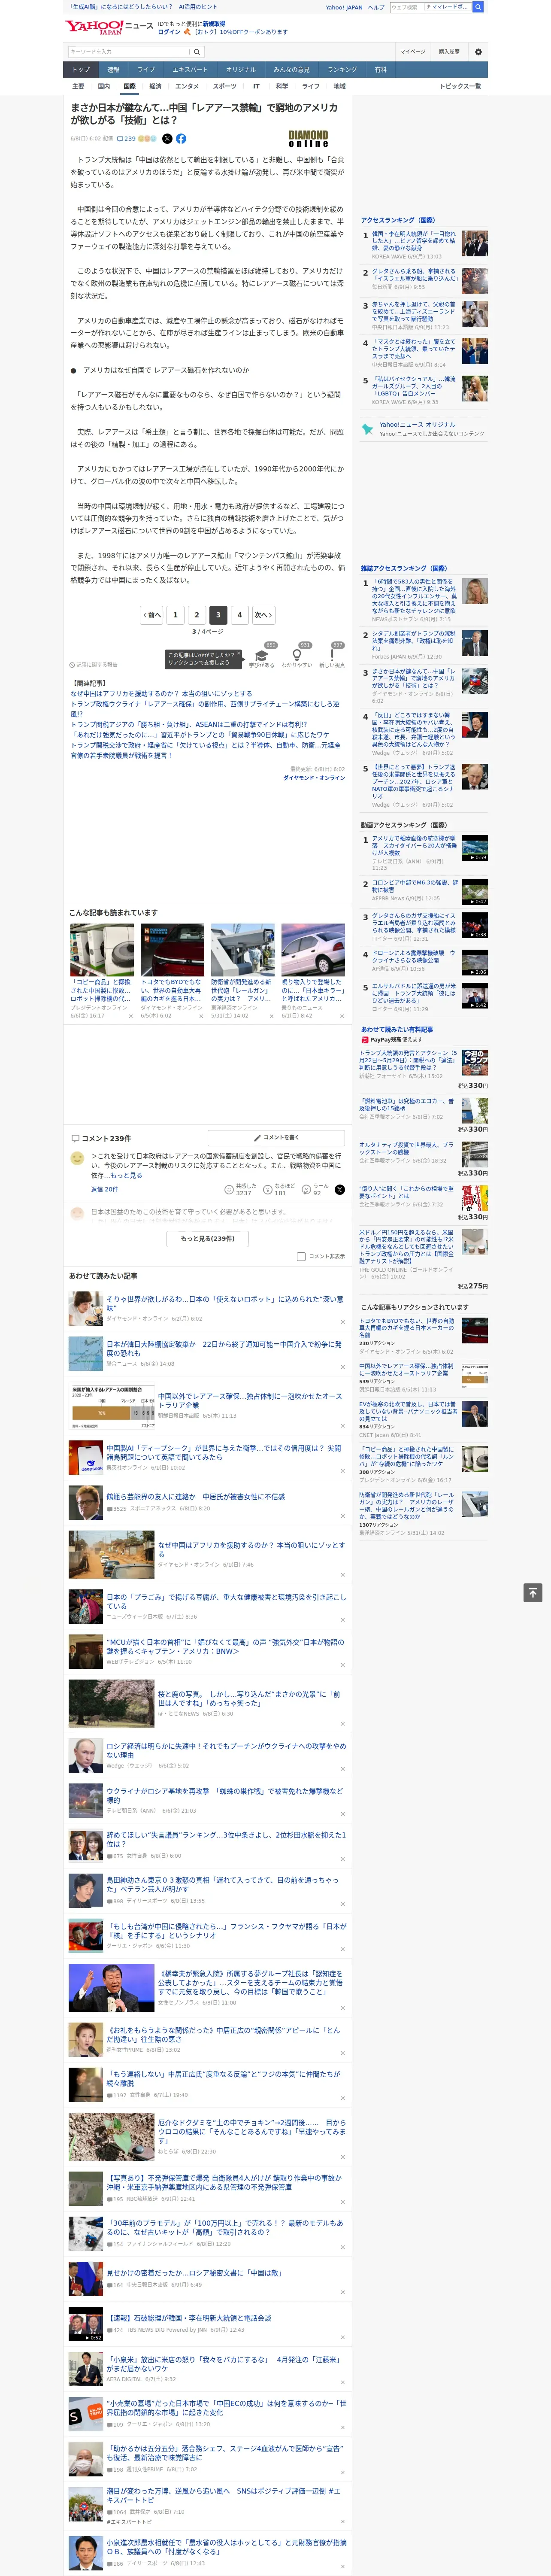The width and height of the screenshot is (551, 2576).
Task: Open 日本が親日大陸棚協定破棄か article
Action: [224, 1349]
